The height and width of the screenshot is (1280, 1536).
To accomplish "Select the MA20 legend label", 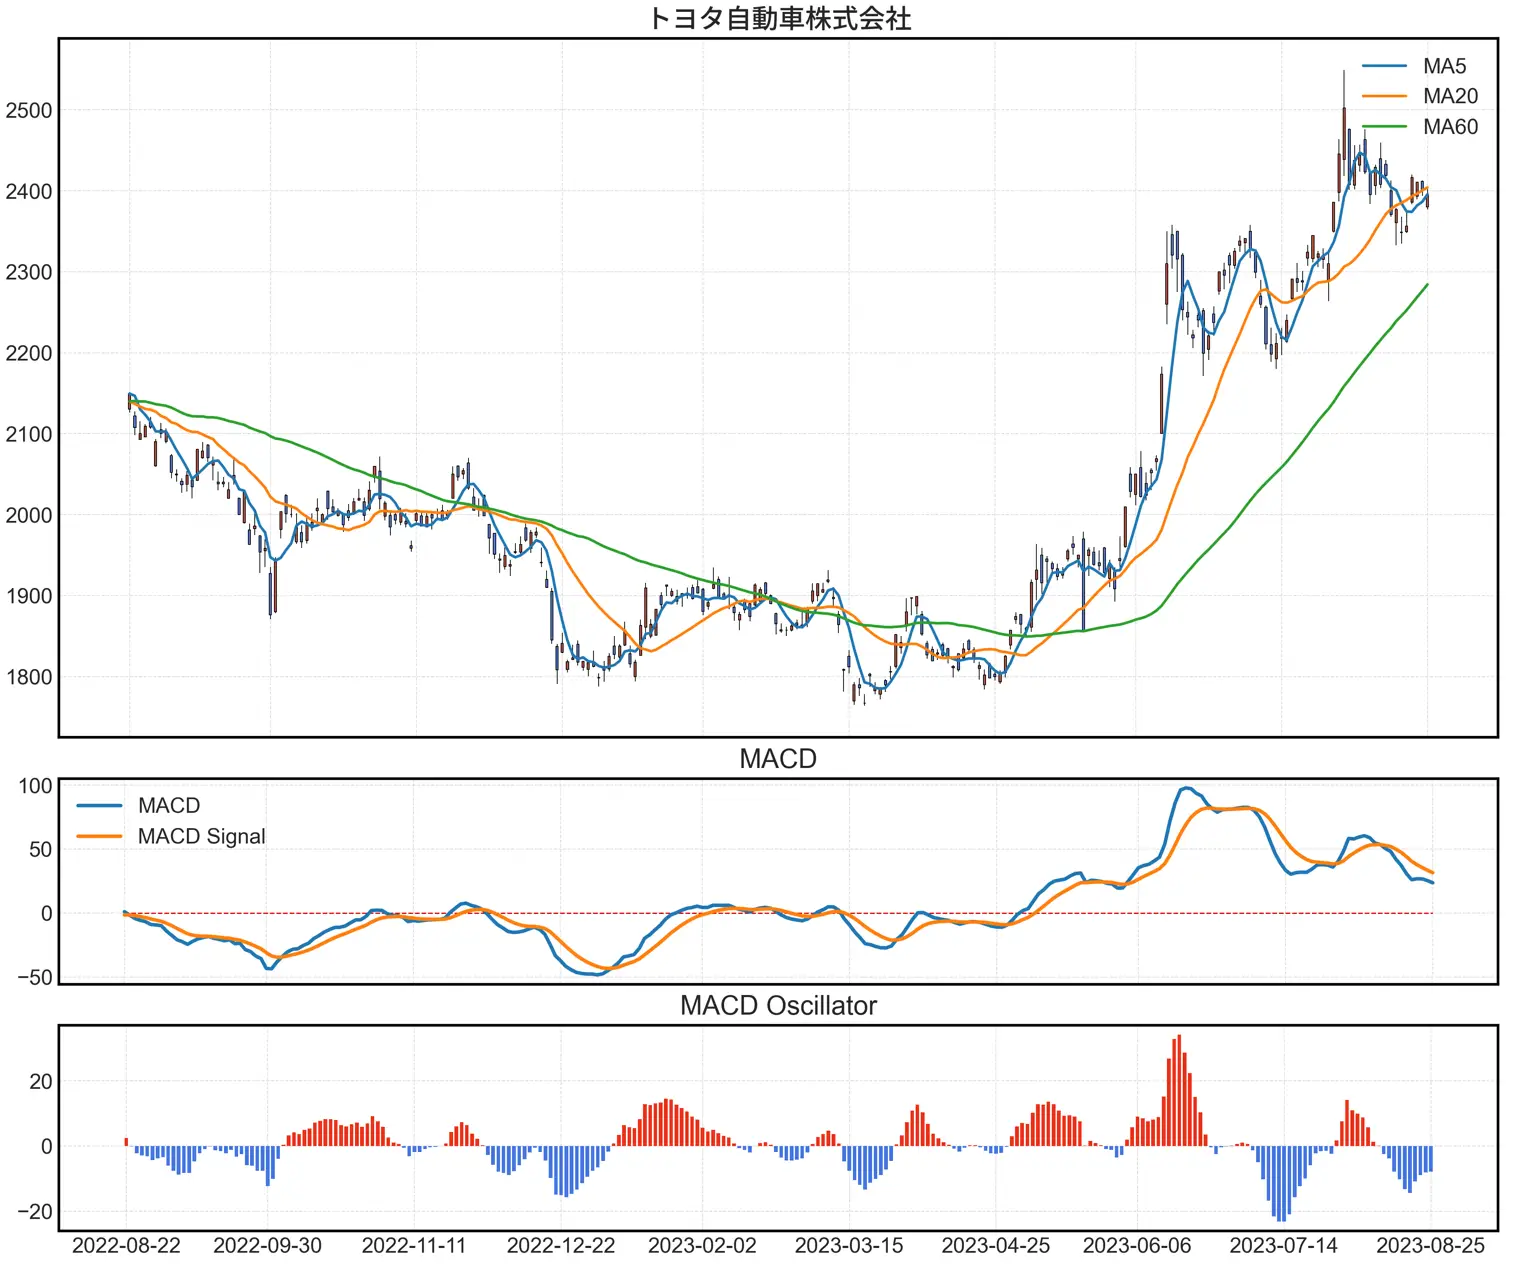I will point(1450,96).
